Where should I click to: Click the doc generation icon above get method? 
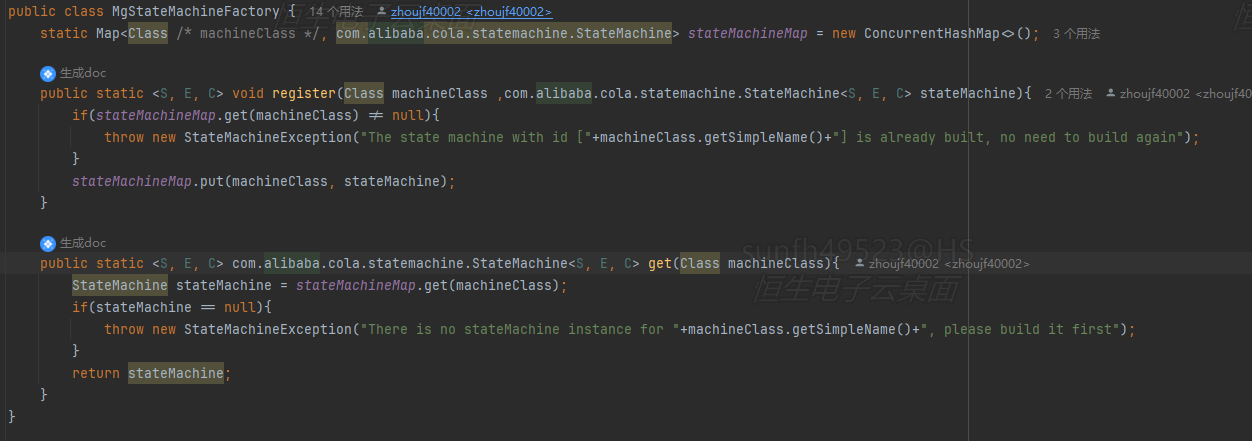(x=47, y=243)
